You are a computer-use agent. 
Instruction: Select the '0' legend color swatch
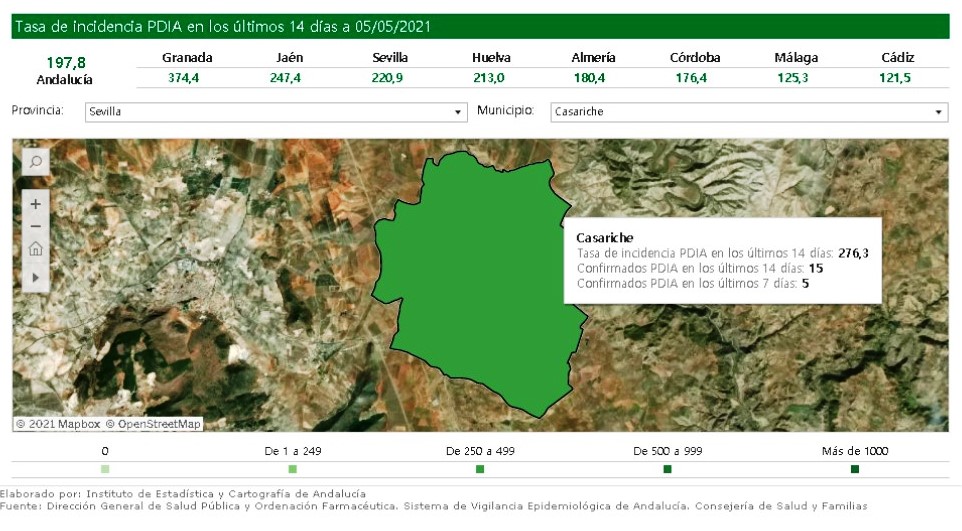[105, 469]
